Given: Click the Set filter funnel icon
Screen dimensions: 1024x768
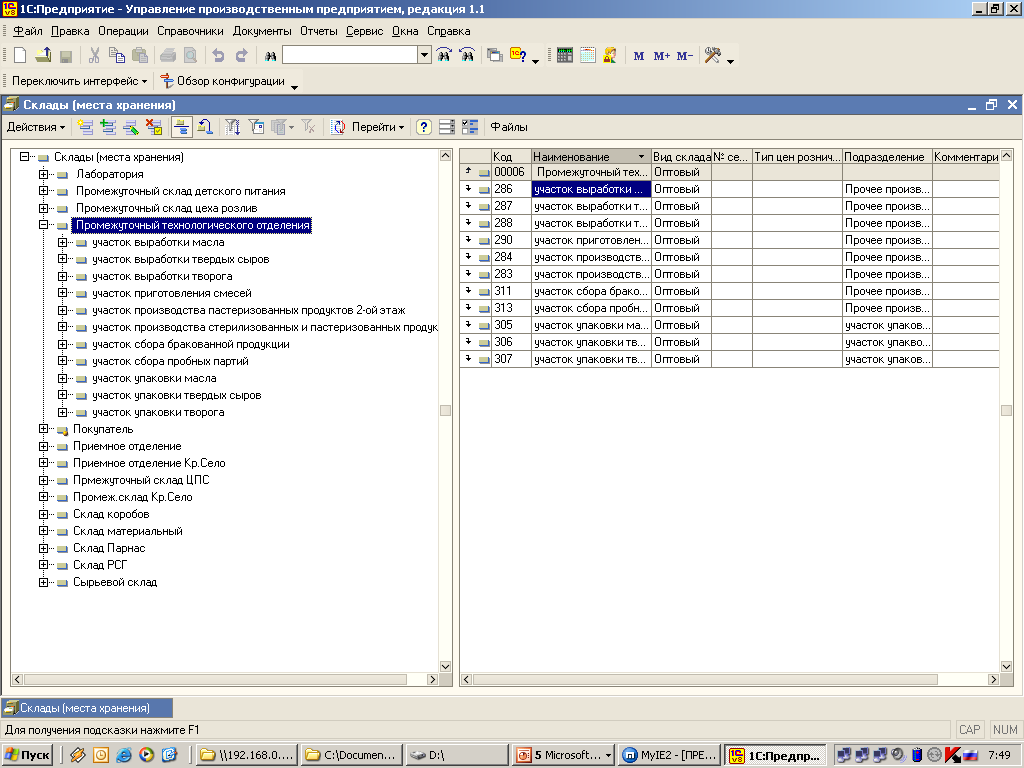Looking at the screenshot, I should (232, 127).
